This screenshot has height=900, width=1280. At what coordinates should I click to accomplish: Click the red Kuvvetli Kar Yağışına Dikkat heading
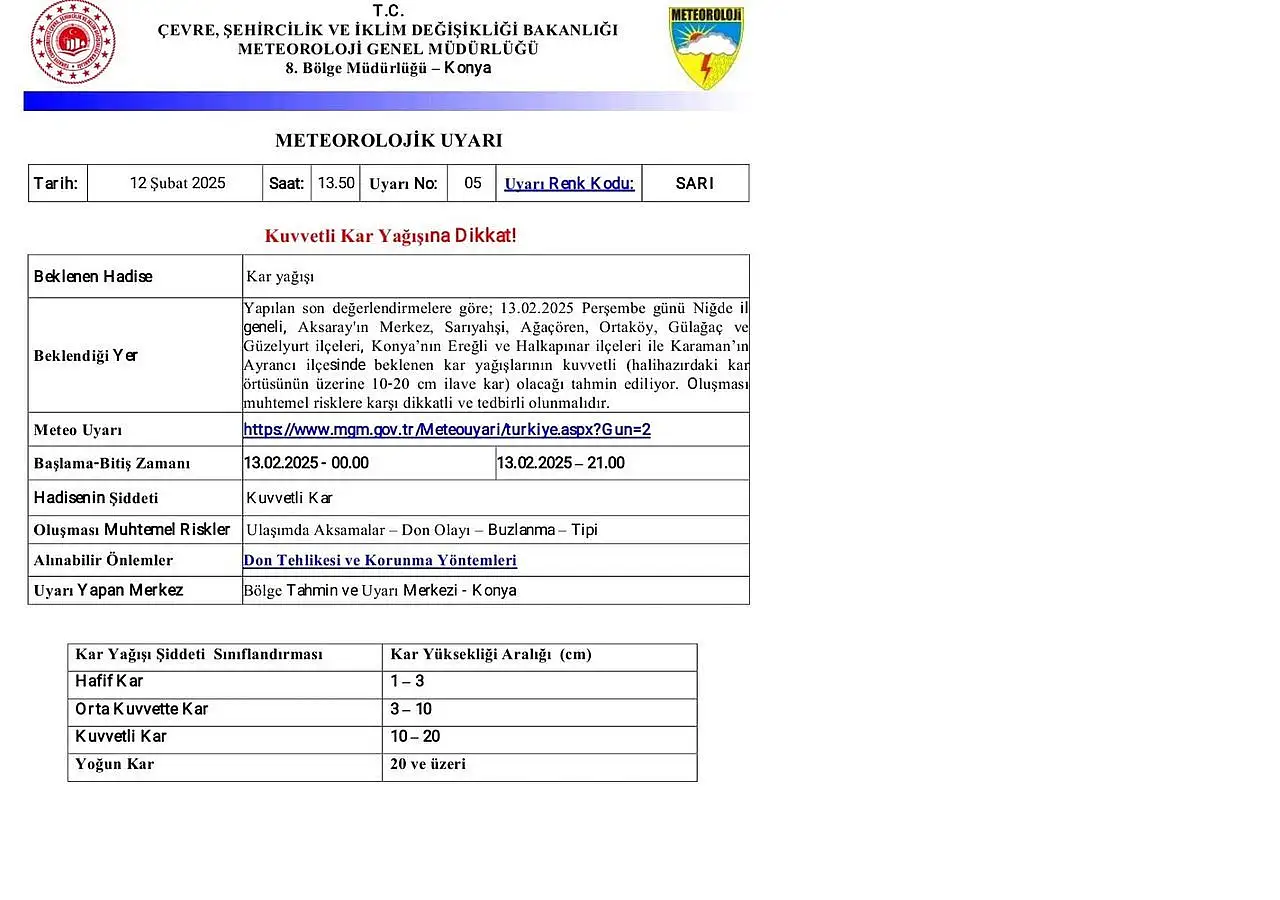(390, 236)
